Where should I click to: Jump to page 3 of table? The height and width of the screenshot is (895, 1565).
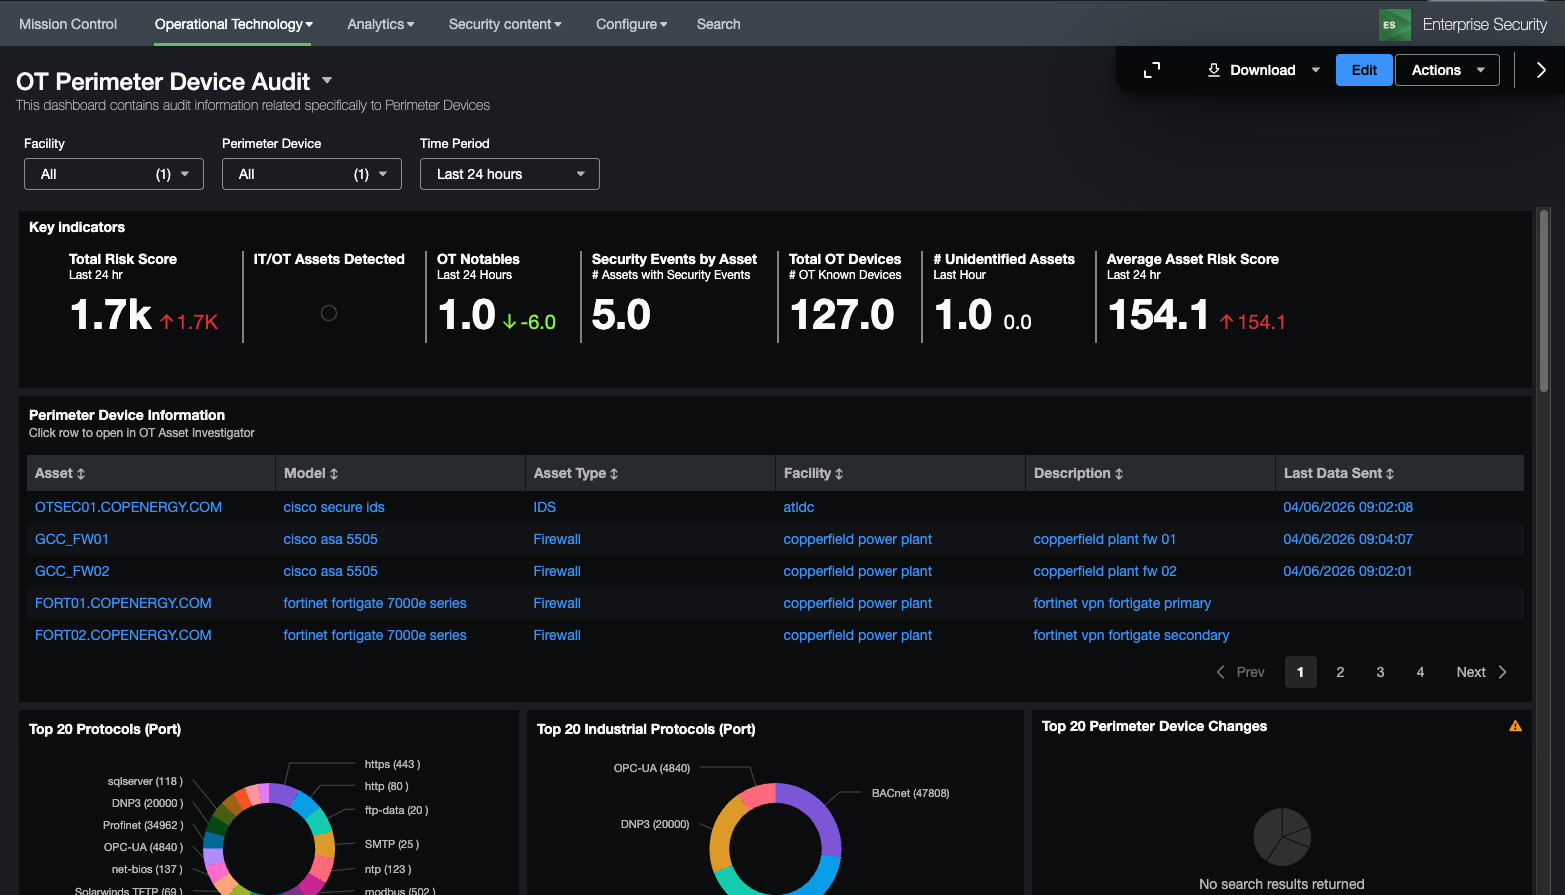pyautogui.click(x=1380, y=672)
